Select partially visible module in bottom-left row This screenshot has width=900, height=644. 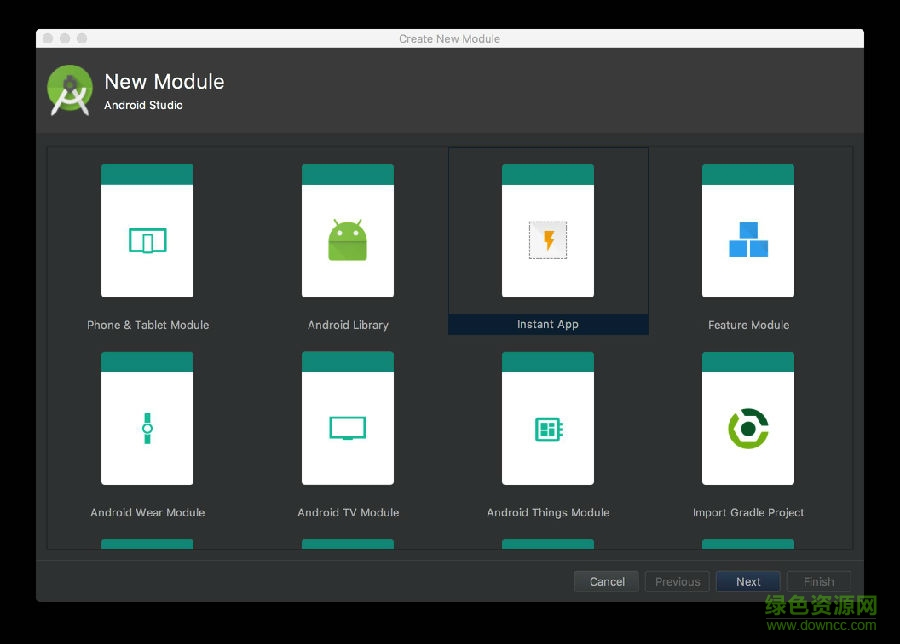point(147,544)
